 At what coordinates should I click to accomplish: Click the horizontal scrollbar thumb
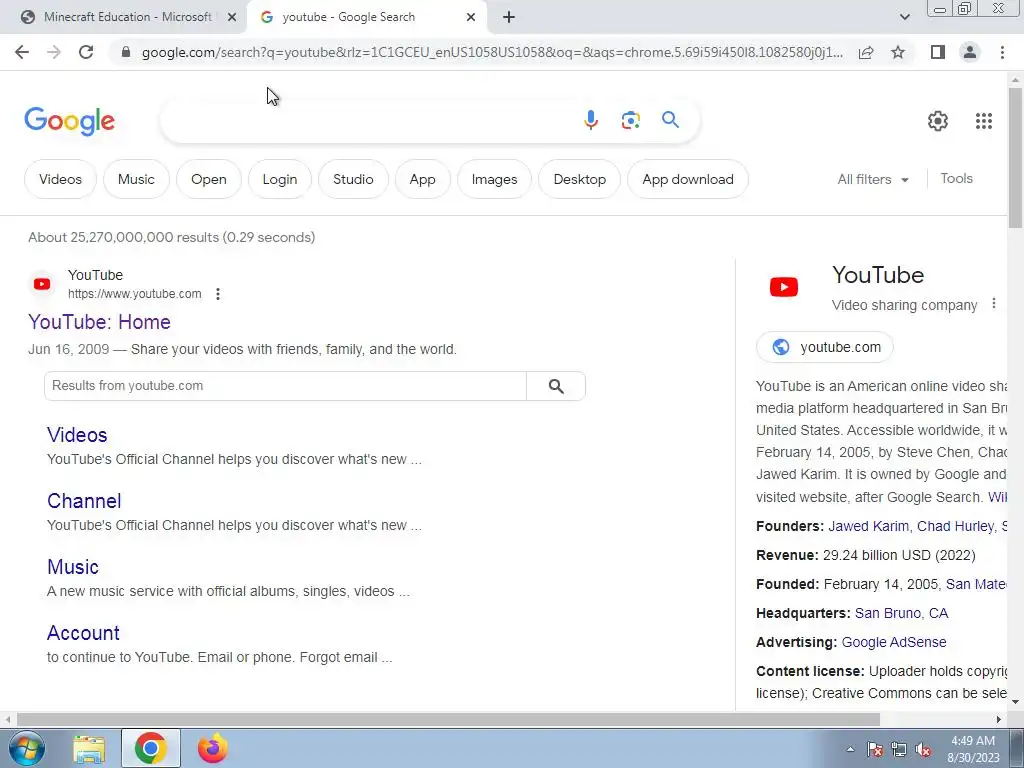[448, 719]
